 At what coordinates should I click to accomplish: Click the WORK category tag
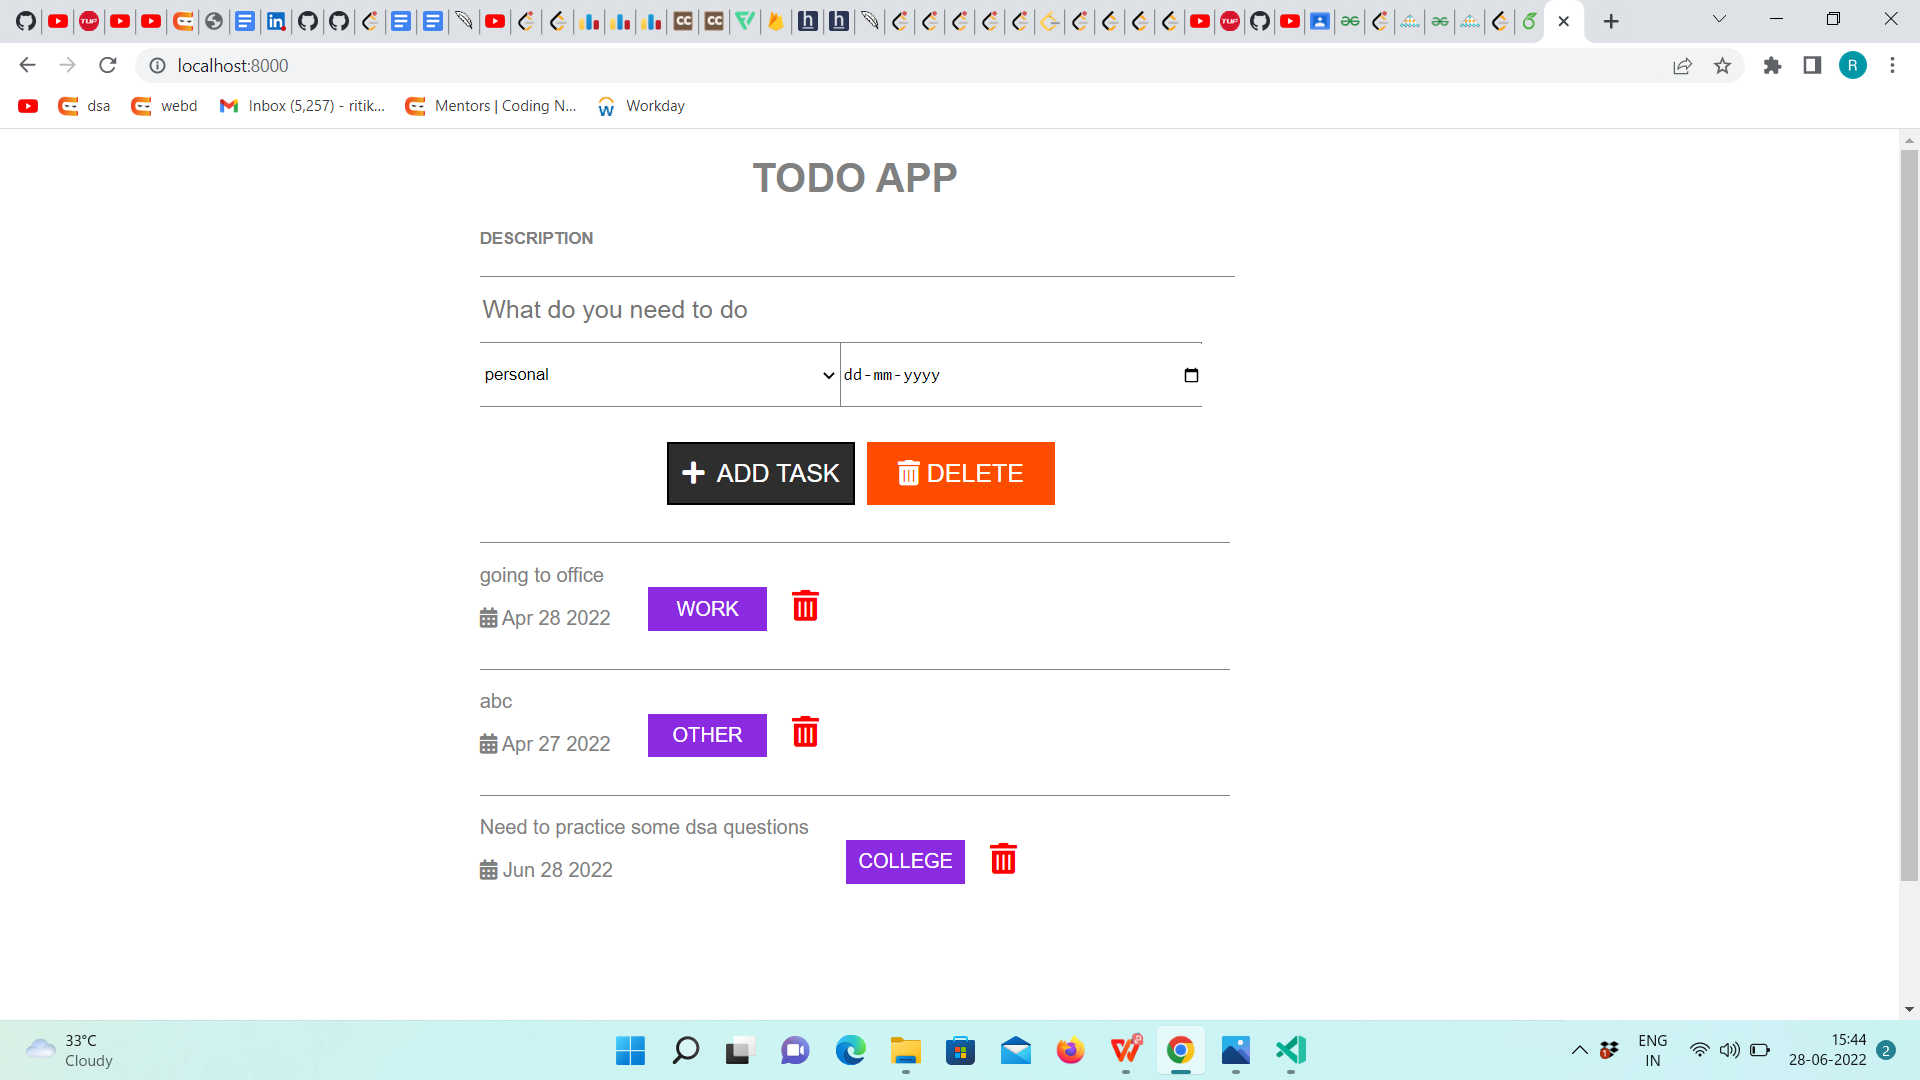pos(707,609)
